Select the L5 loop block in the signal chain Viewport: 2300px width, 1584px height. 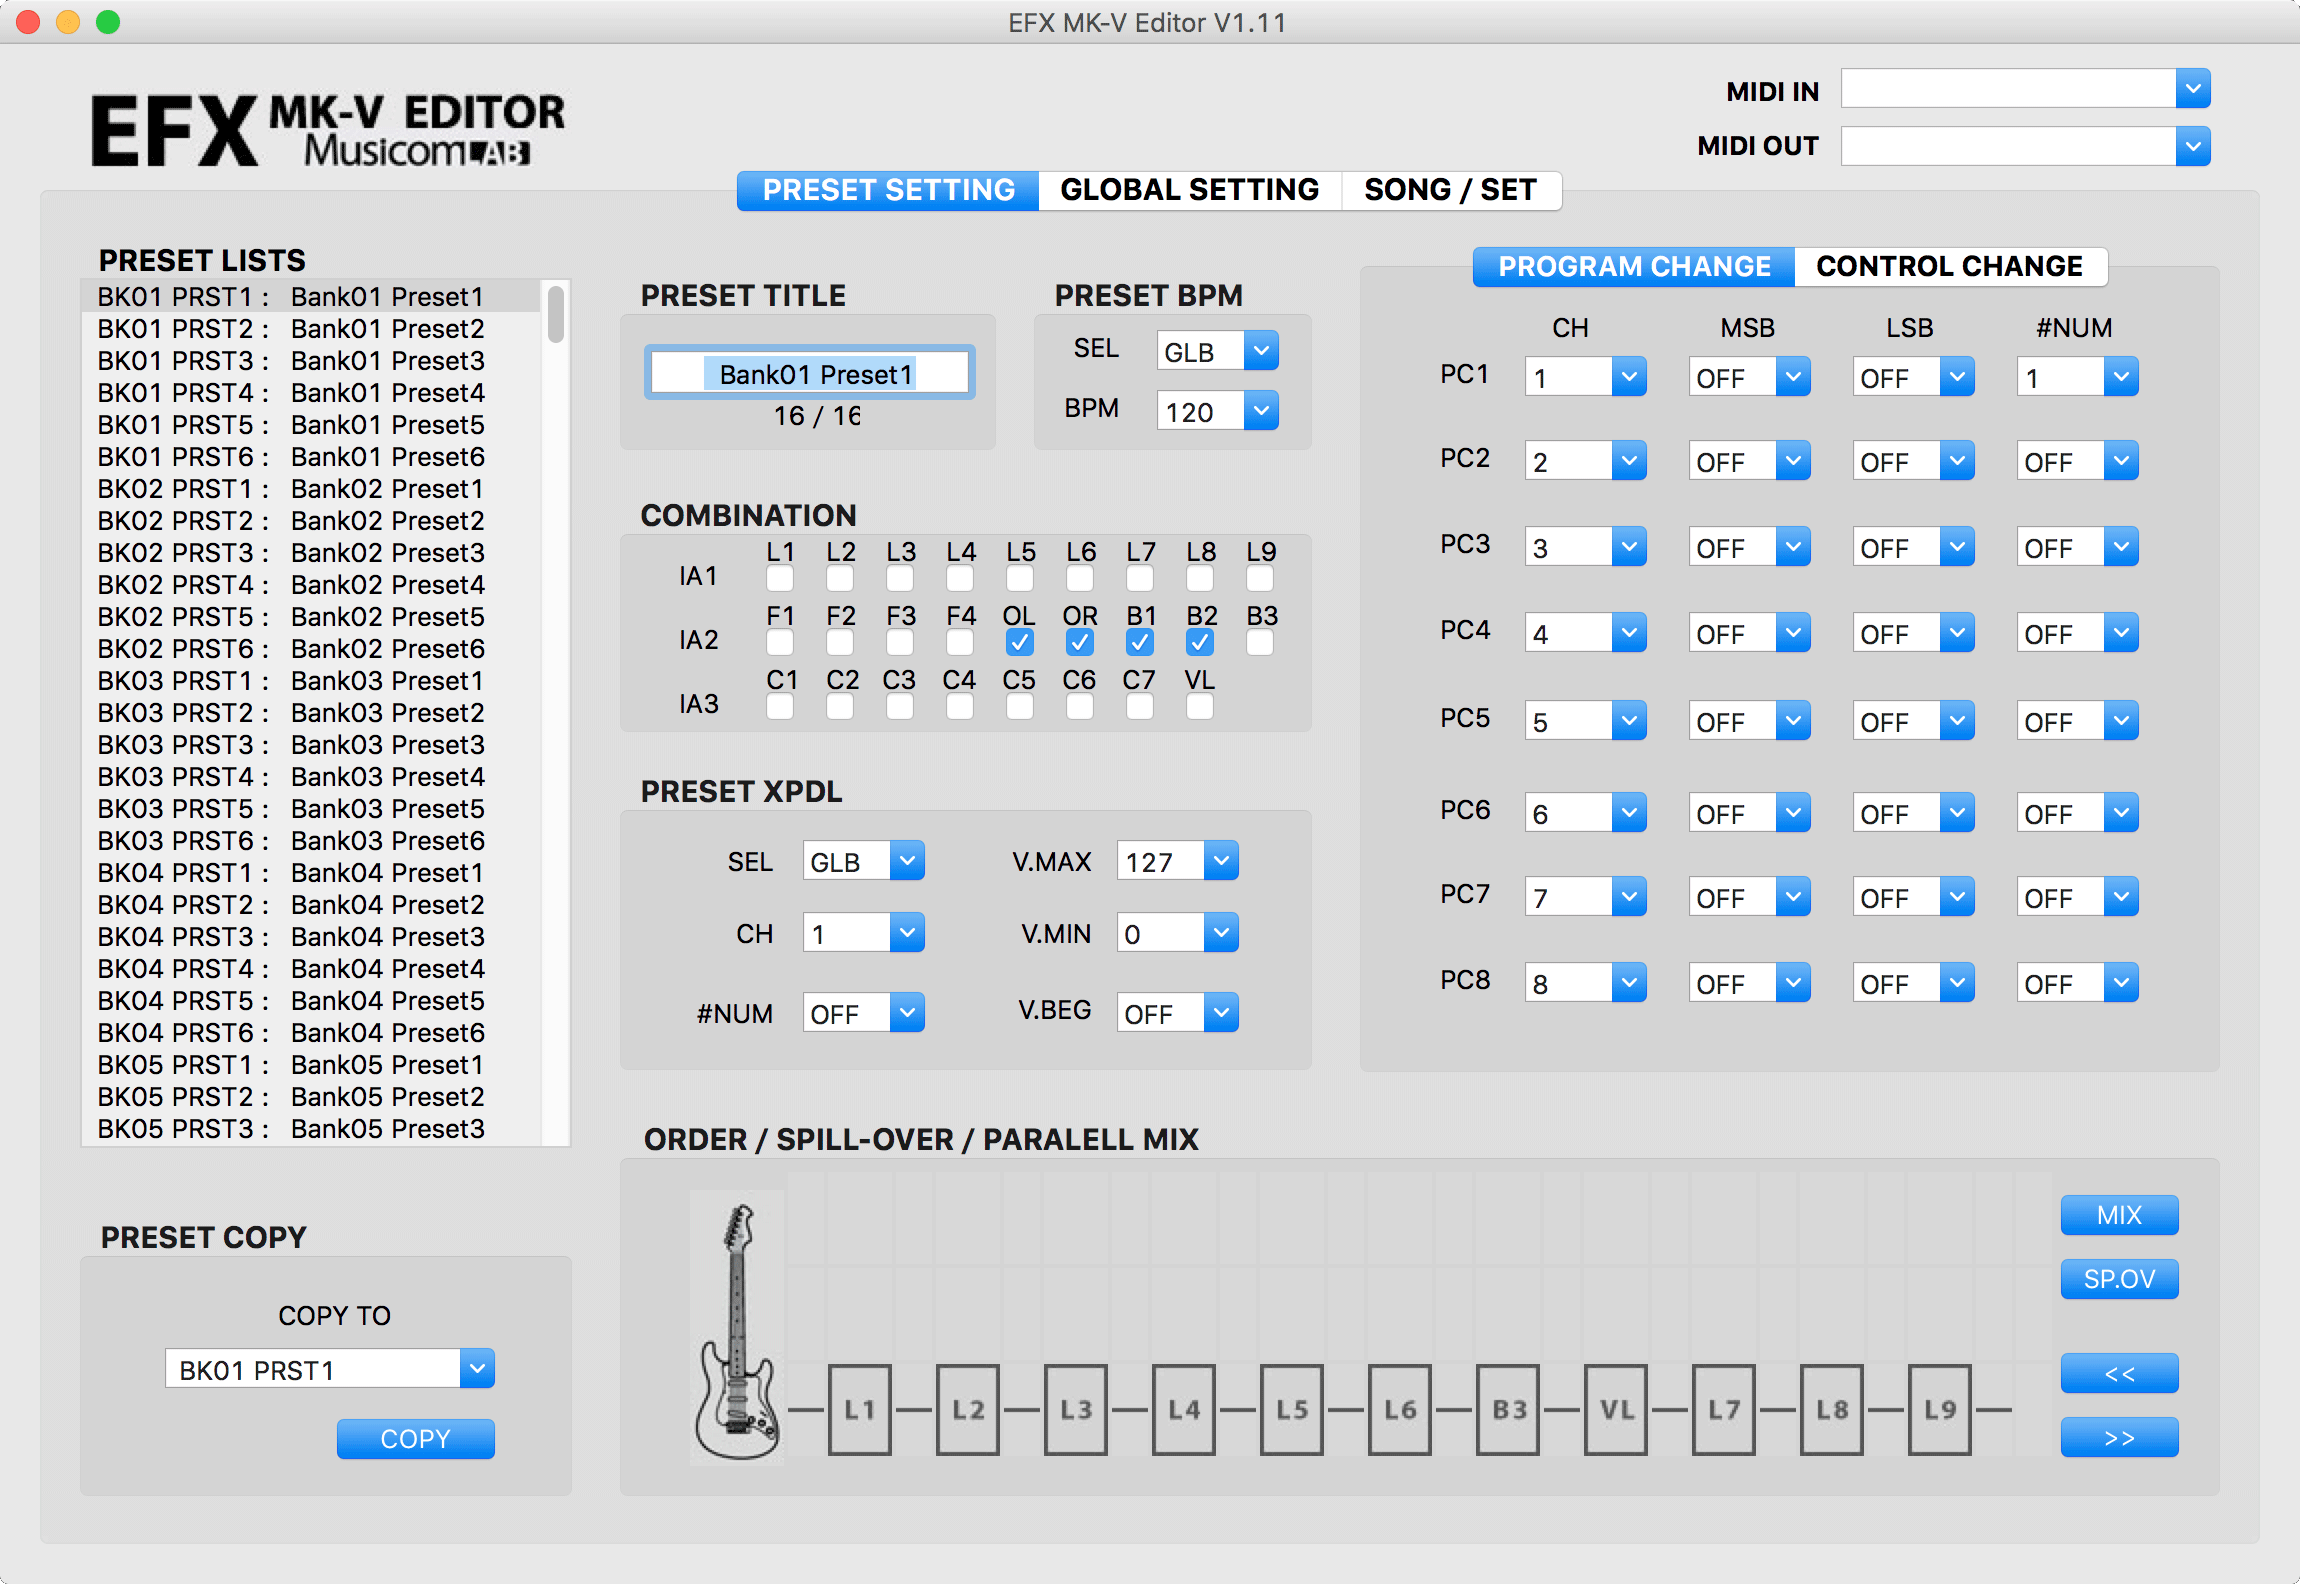[1292, 1410]
